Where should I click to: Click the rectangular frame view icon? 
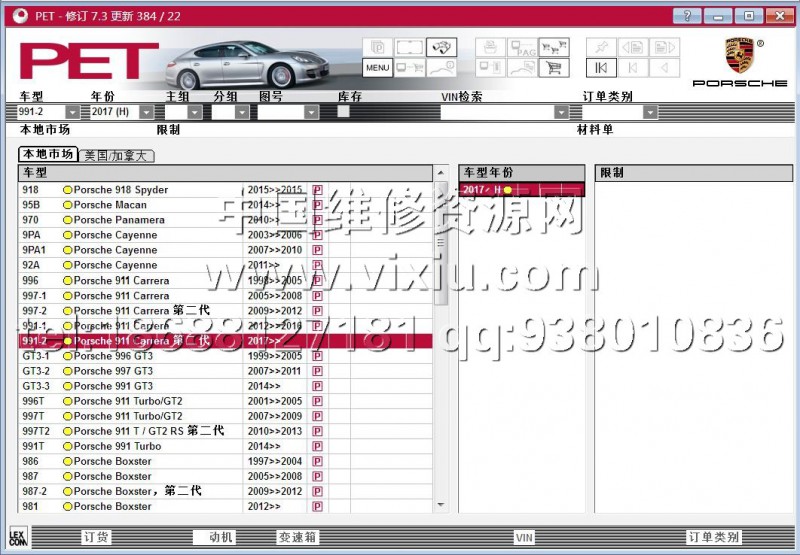click(409, 47)
